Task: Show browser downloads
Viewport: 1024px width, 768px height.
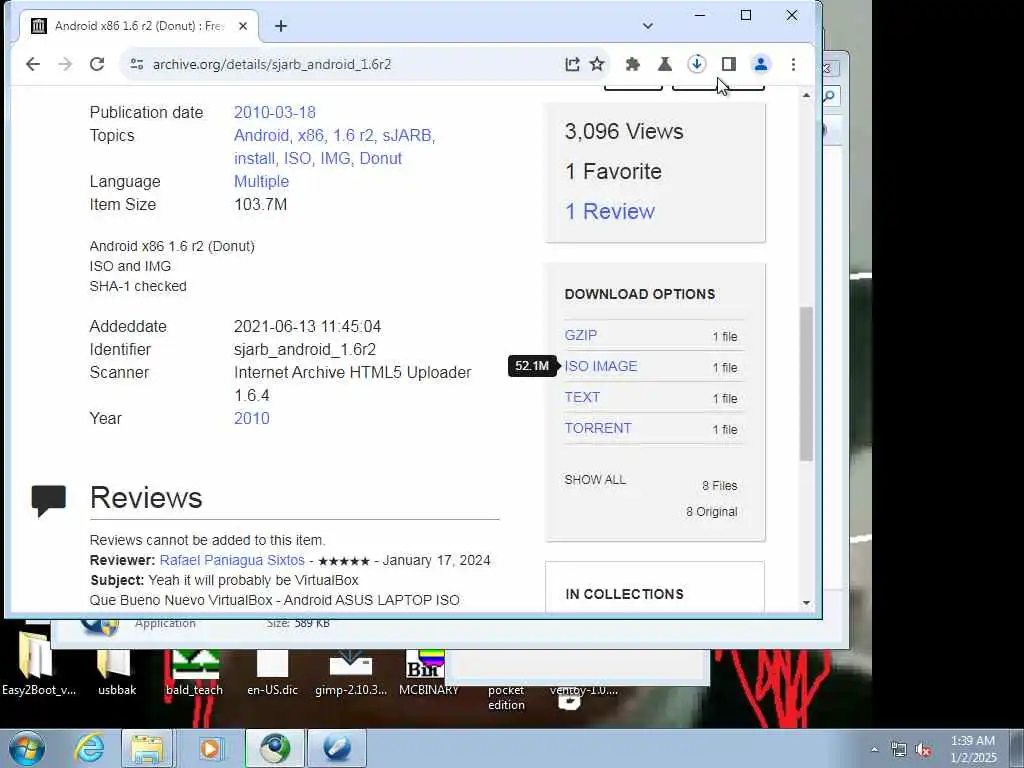Action: 696,64
